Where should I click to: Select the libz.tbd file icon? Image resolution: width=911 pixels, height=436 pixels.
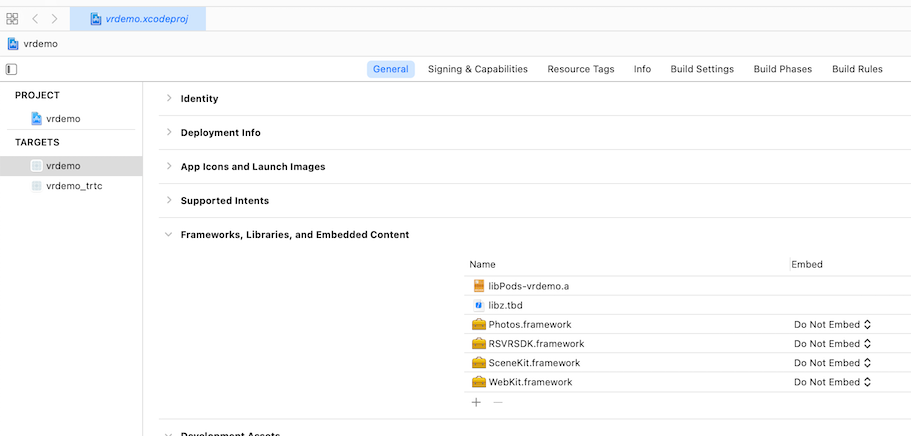tap(479, 305)
